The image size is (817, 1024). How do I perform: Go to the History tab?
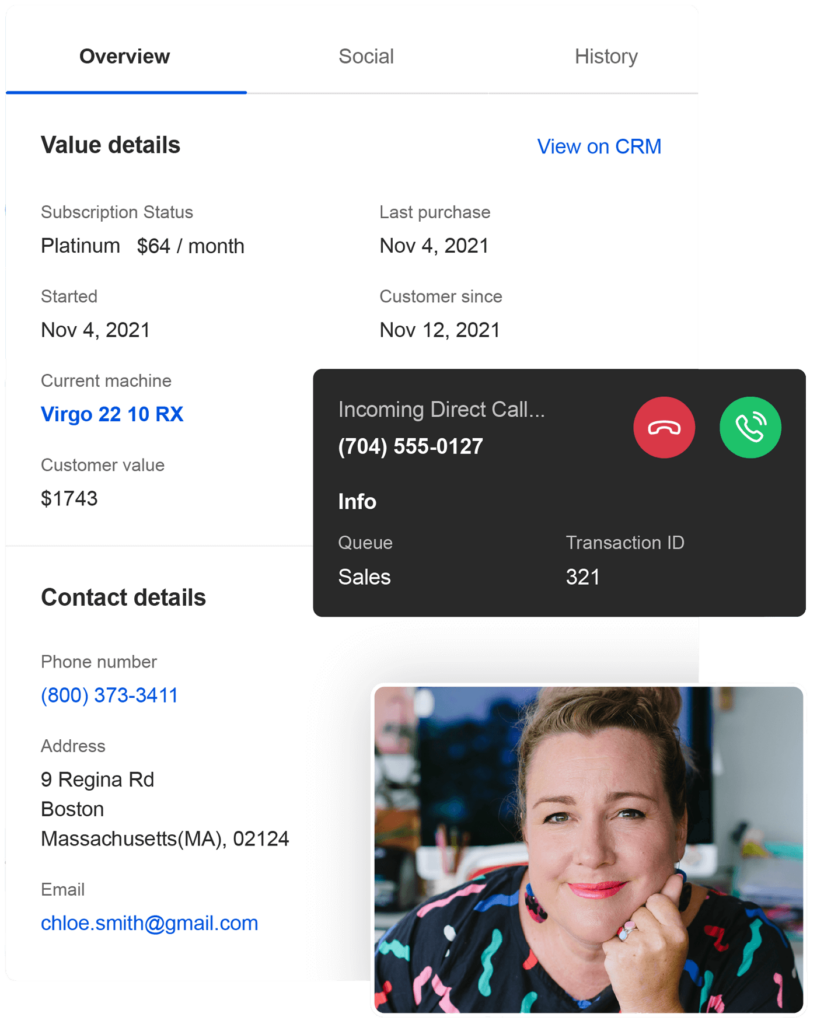pyautogui.click(x=605, y=56)
